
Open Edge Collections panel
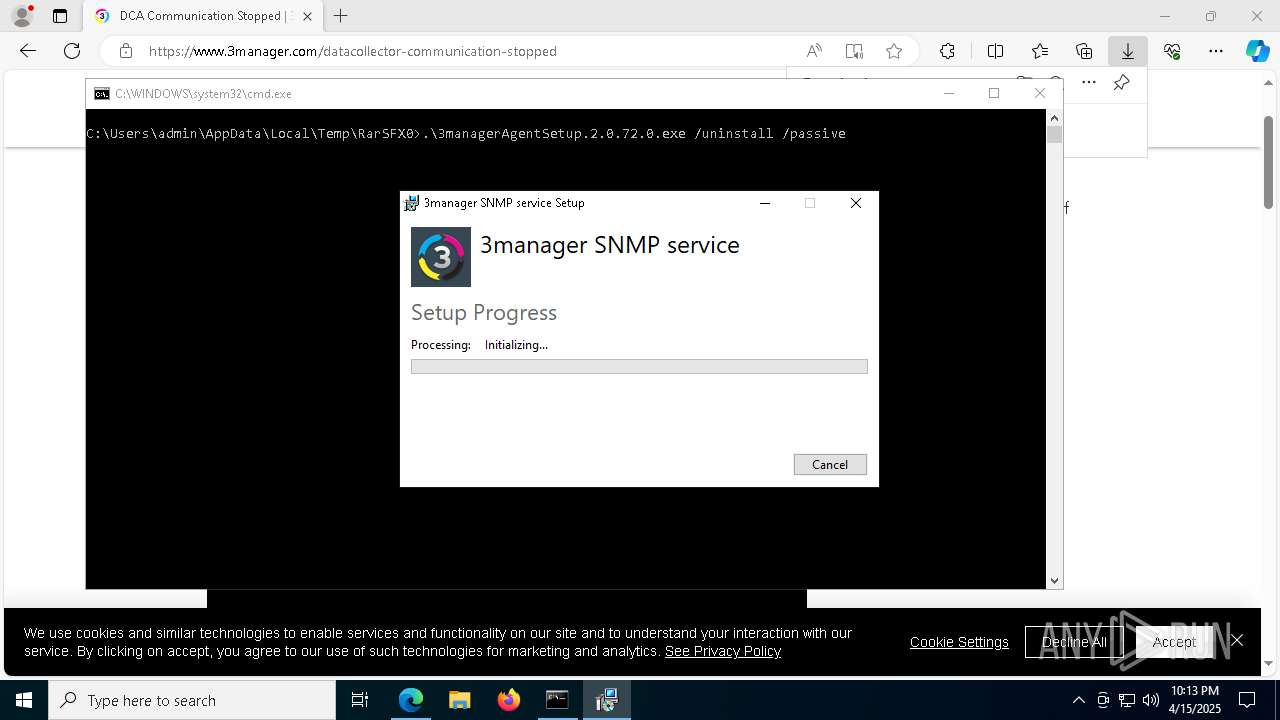pos(1084,51)
